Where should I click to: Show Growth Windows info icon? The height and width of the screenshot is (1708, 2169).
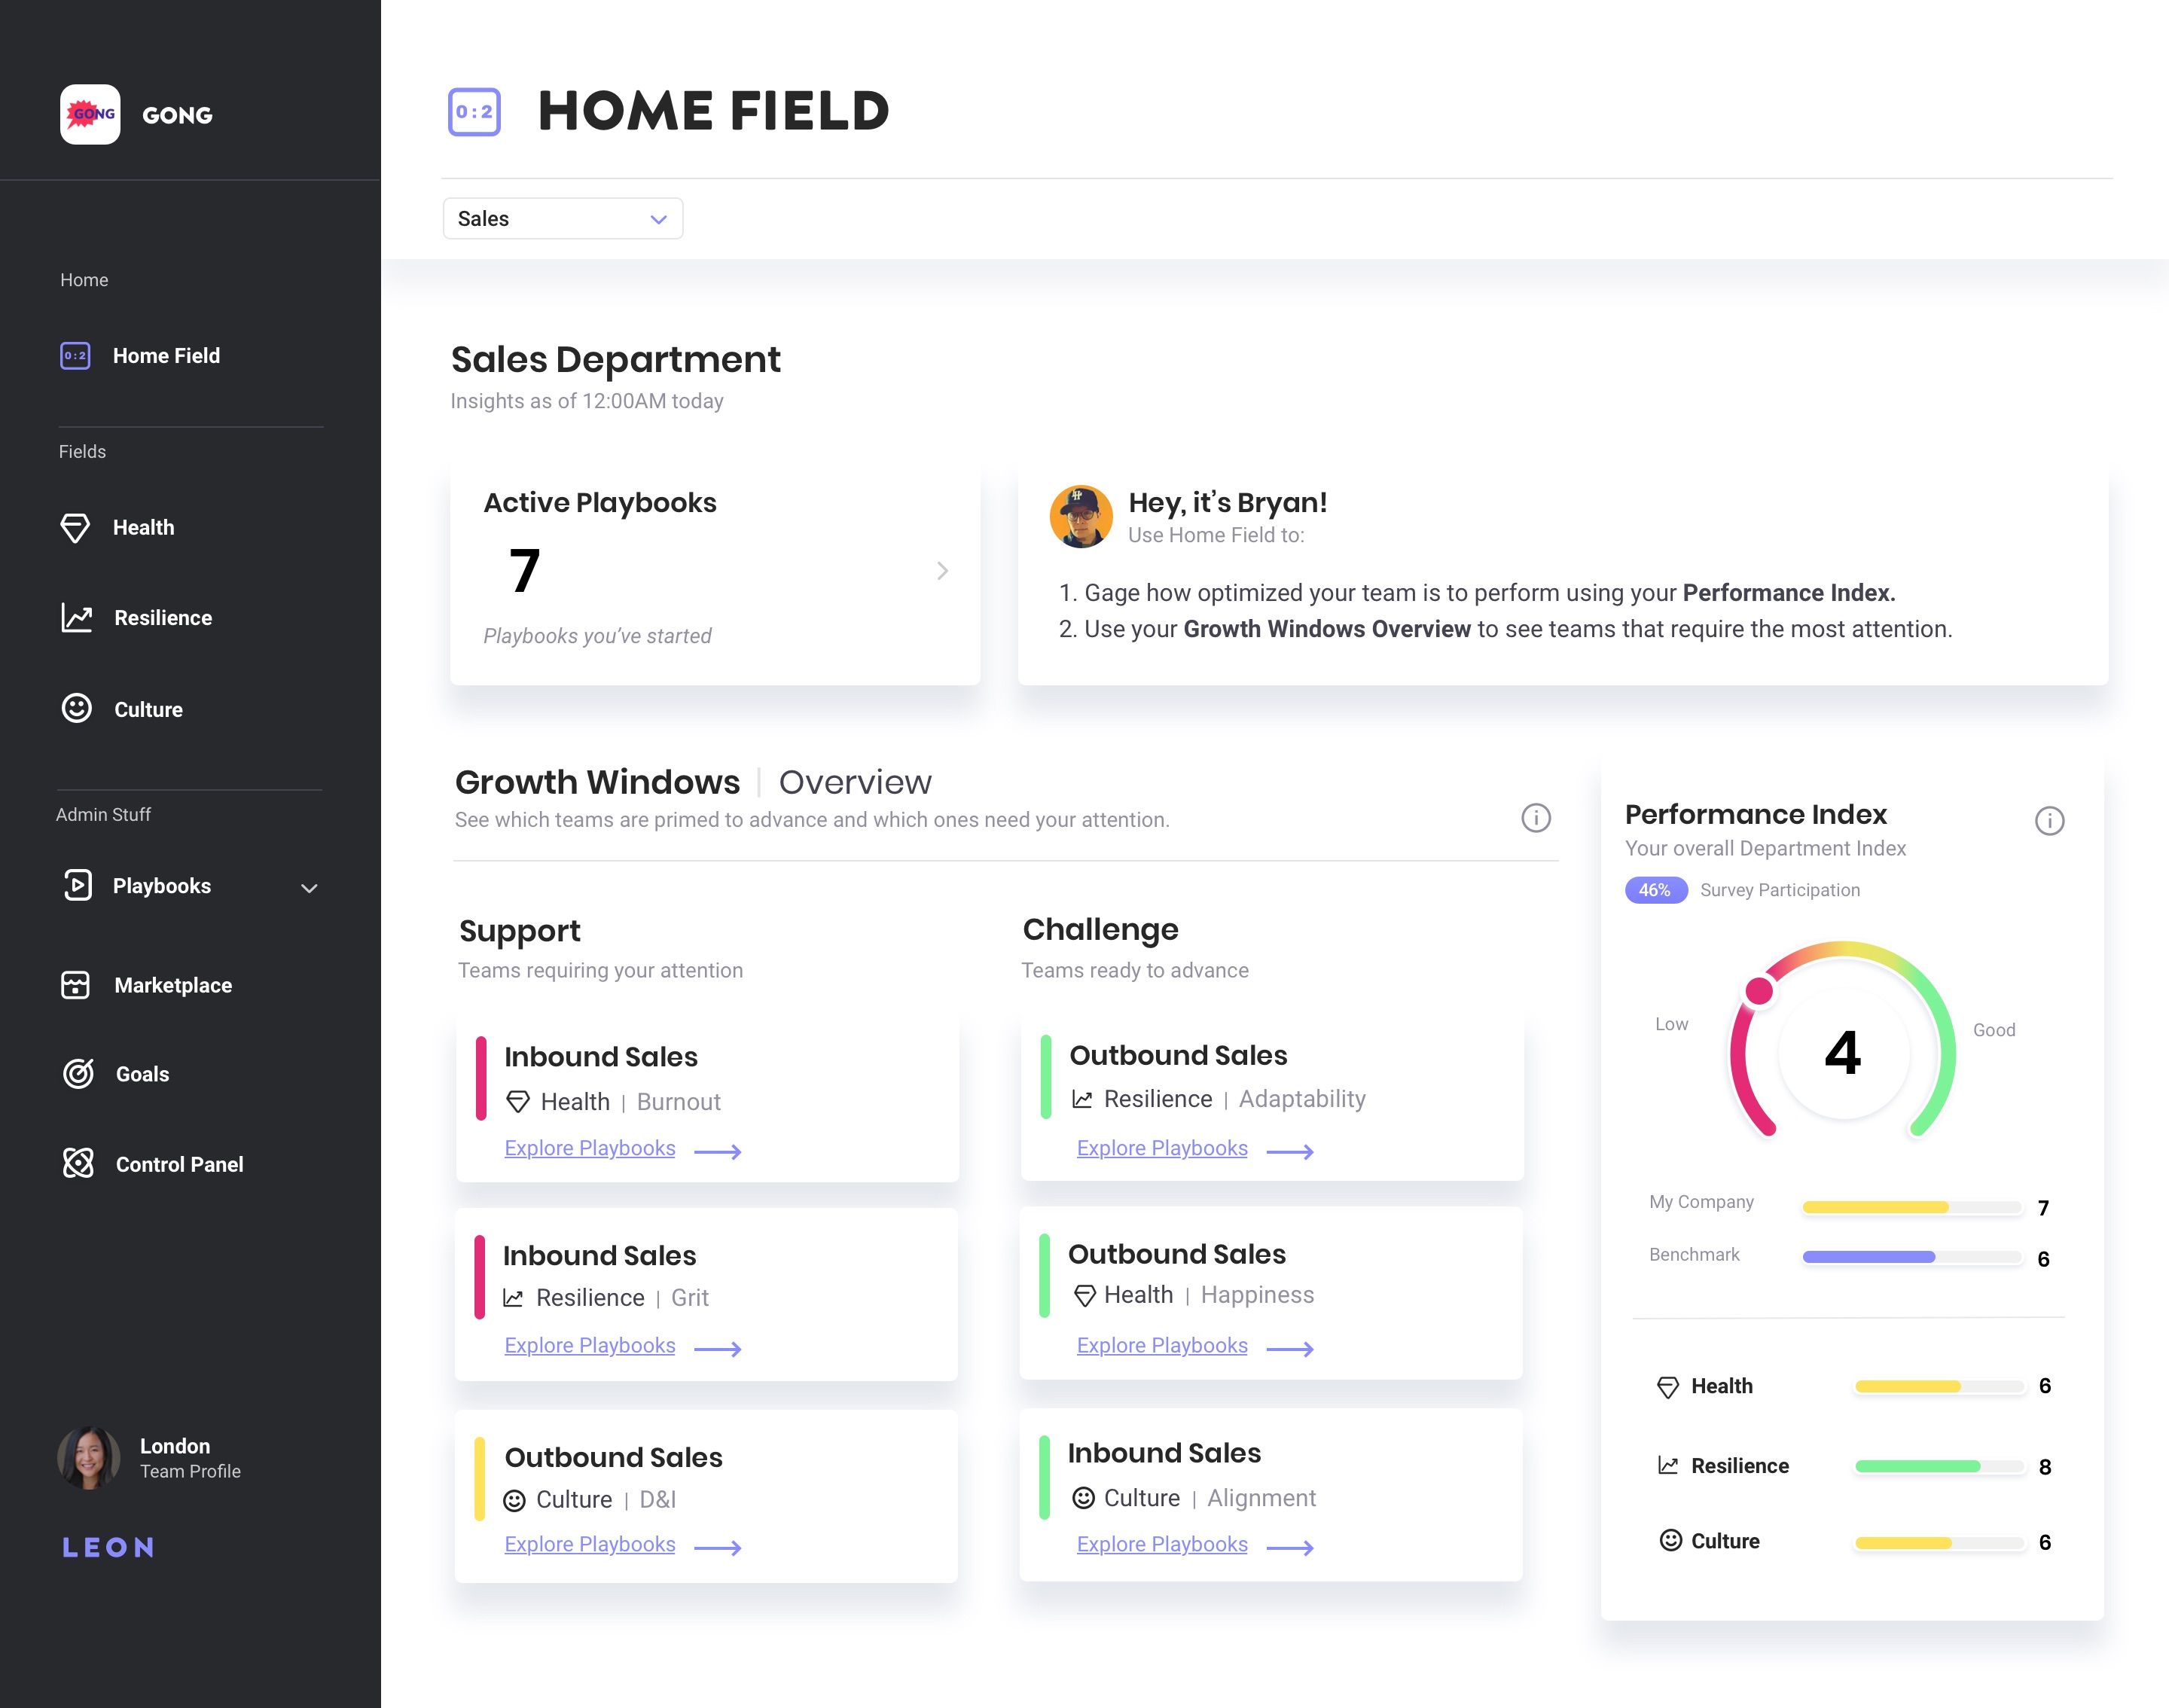[1535, 818]
